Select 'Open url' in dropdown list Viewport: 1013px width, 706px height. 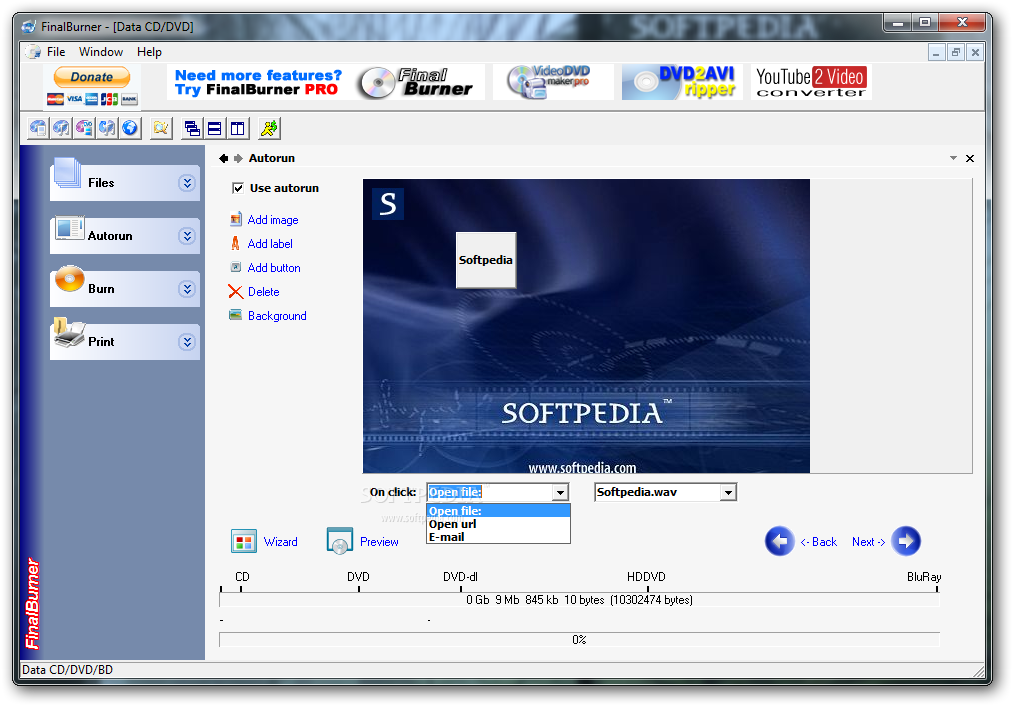pyautogui.click(x=498, y=524)
